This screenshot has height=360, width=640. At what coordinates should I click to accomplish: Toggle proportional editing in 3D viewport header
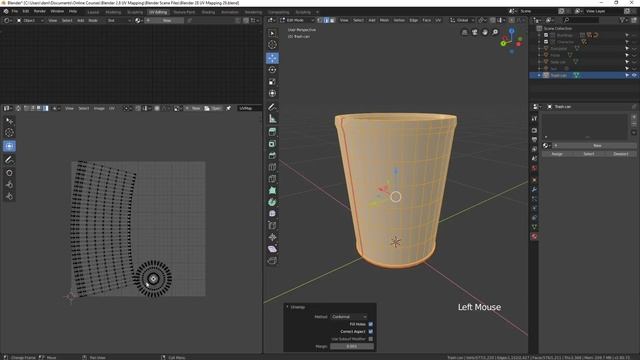[x=512, y=20]
